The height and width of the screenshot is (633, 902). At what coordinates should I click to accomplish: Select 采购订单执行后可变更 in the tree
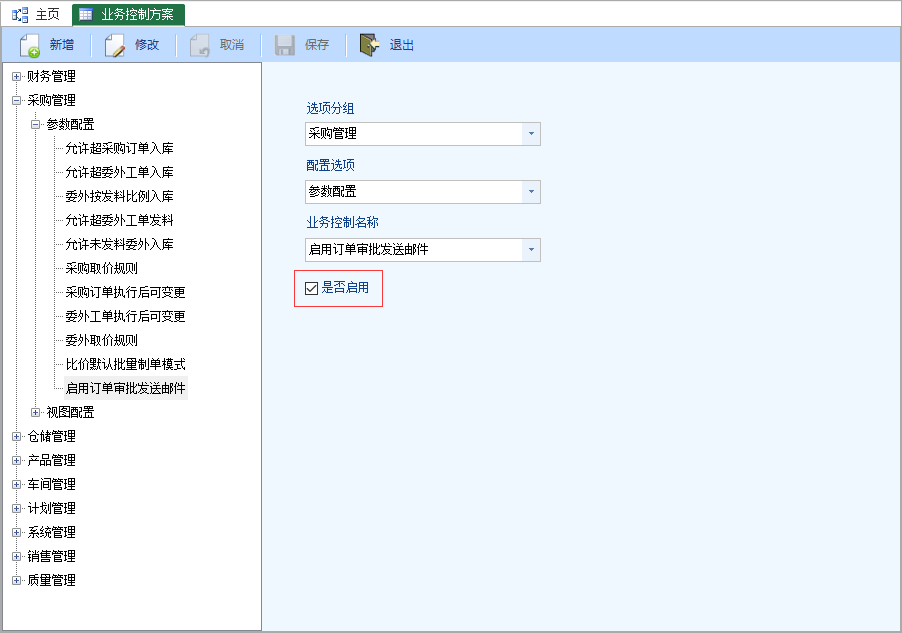pyautogui.click(x=125, y=292)
